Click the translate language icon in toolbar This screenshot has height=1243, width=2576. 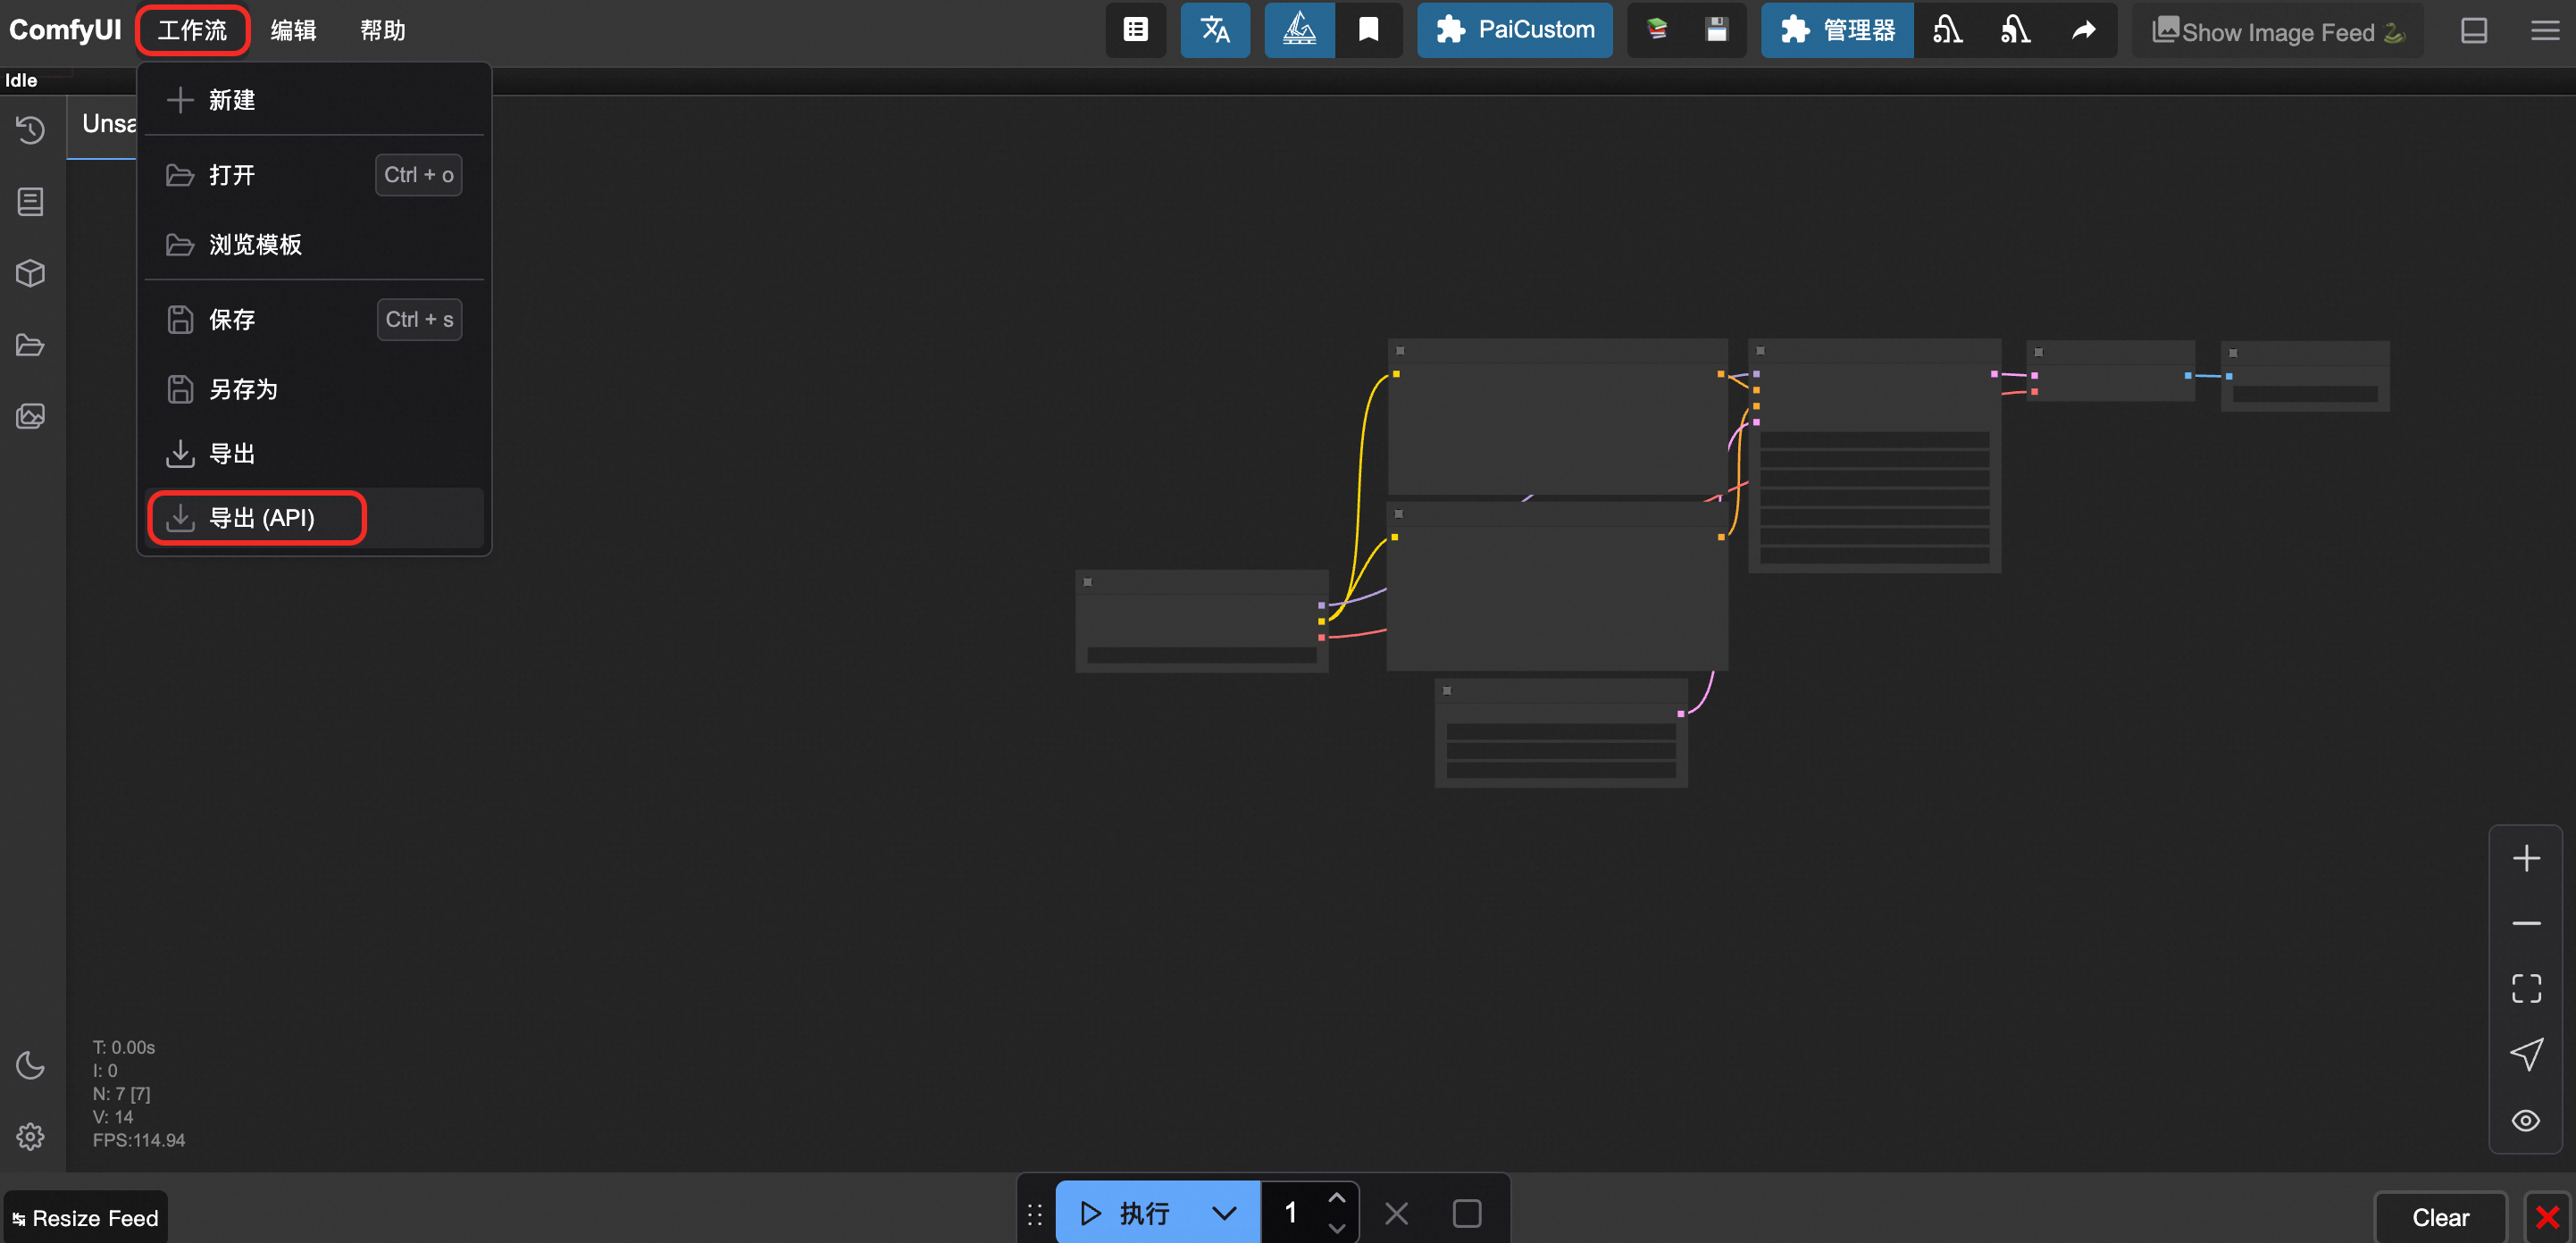tap(1214, 30)
